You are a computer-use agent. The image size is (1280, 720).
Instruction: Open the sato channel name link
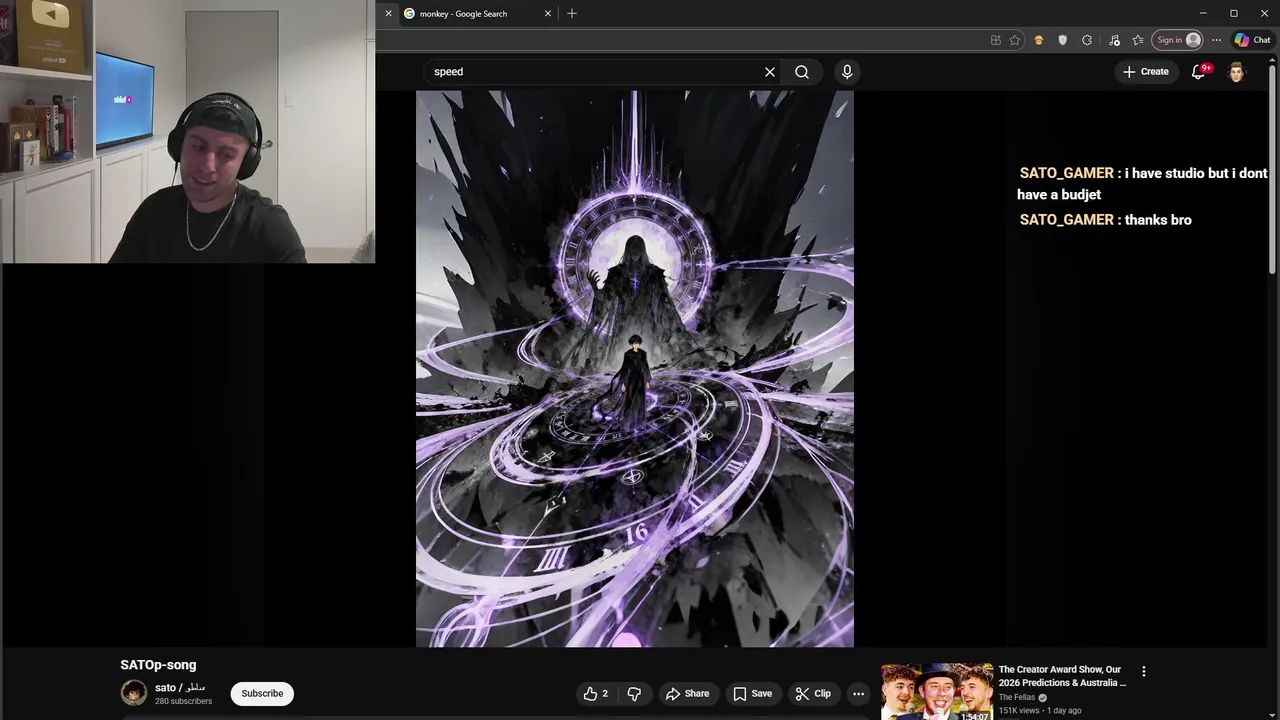point(180,688)
